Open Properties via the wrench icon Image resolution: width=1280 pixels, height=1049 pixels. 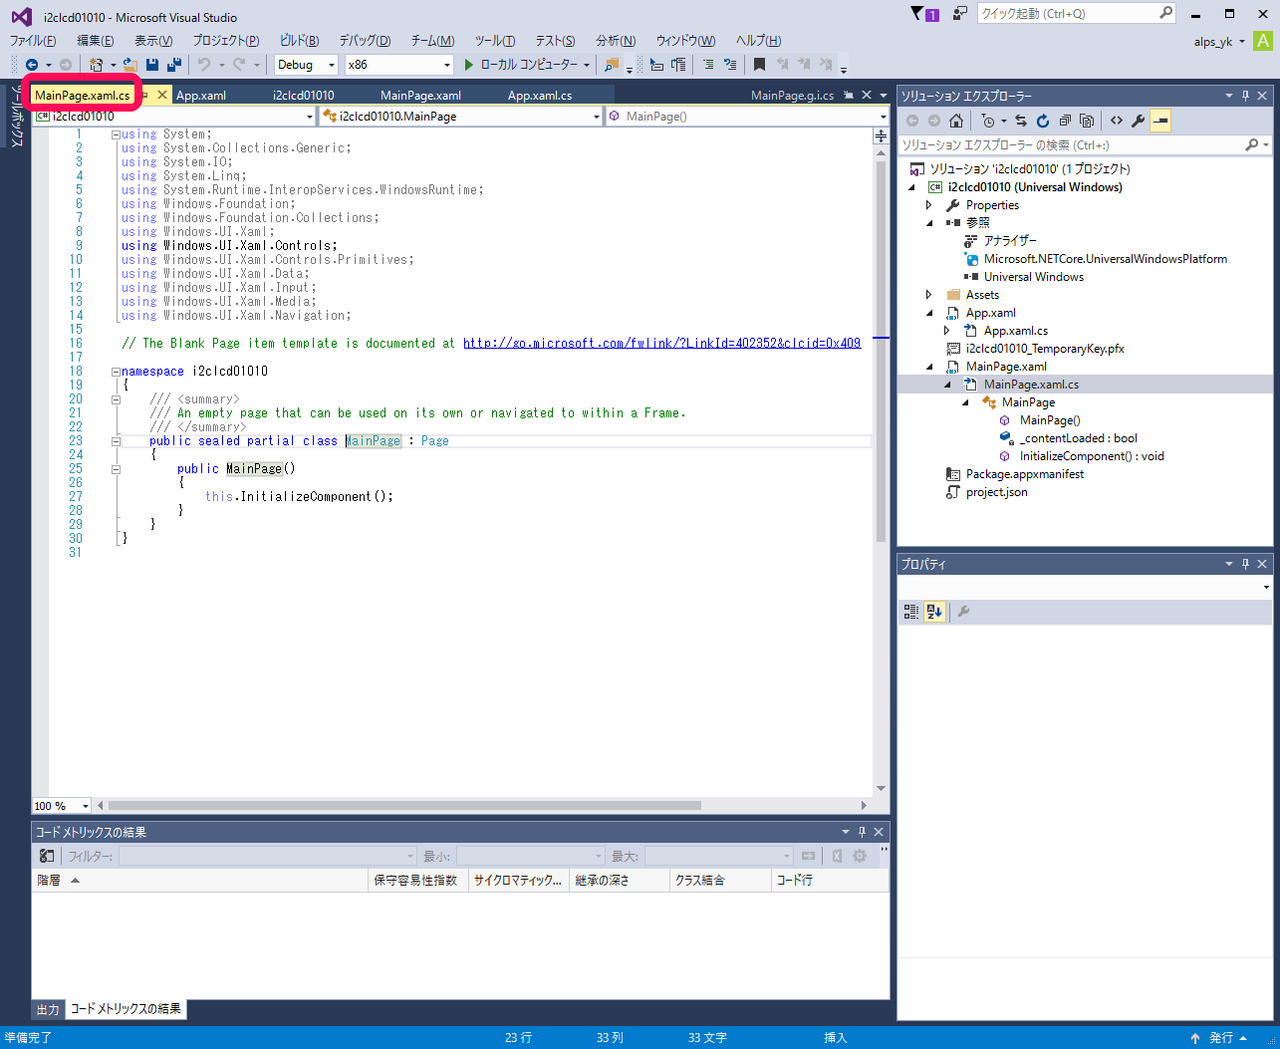[x=1138, y=121]
